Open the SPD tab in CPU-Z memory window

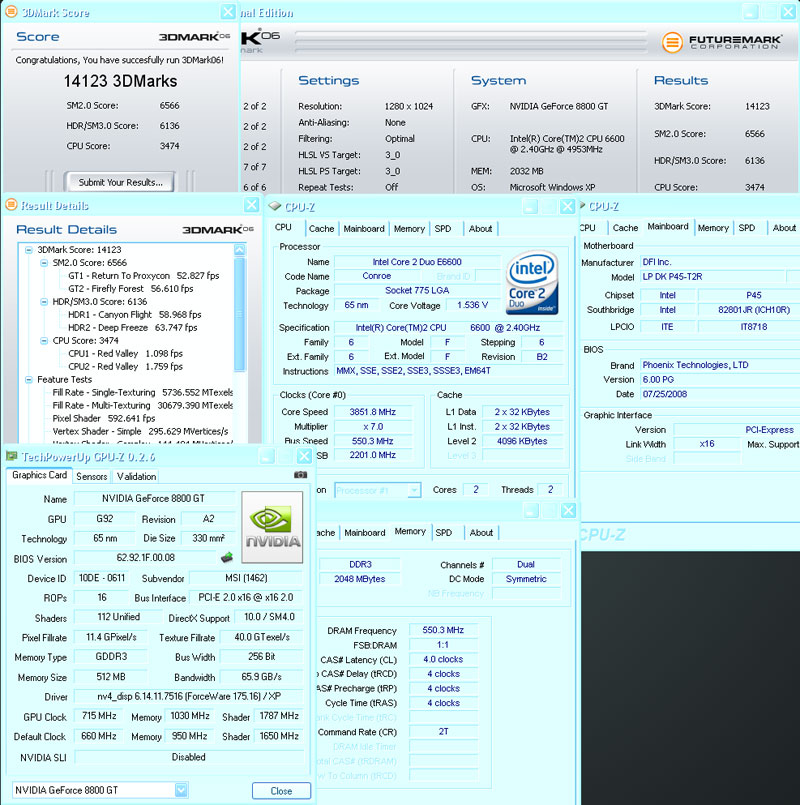click(x=444, y=532)
